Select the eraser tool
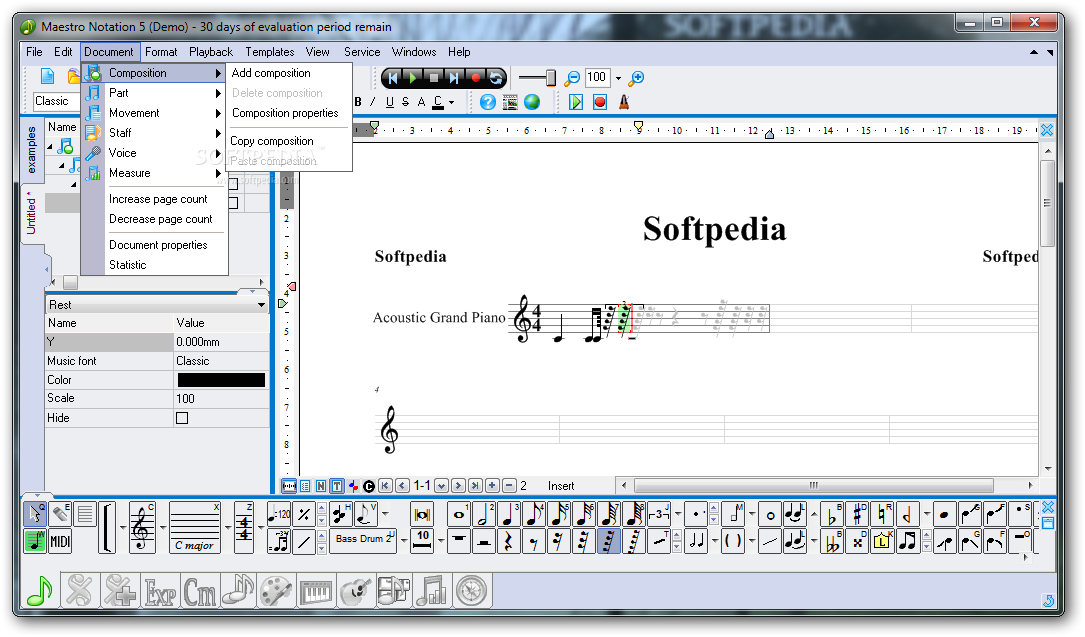Image resolution: width=1085 pixels, height=637 pixels. click(x=60, y=514)
